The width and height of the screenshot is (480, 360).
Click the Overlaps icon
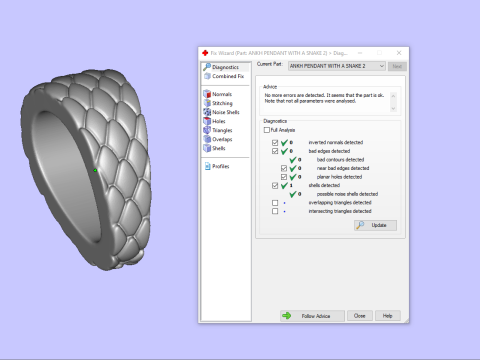pyautogui.click(x=207, y=139)
